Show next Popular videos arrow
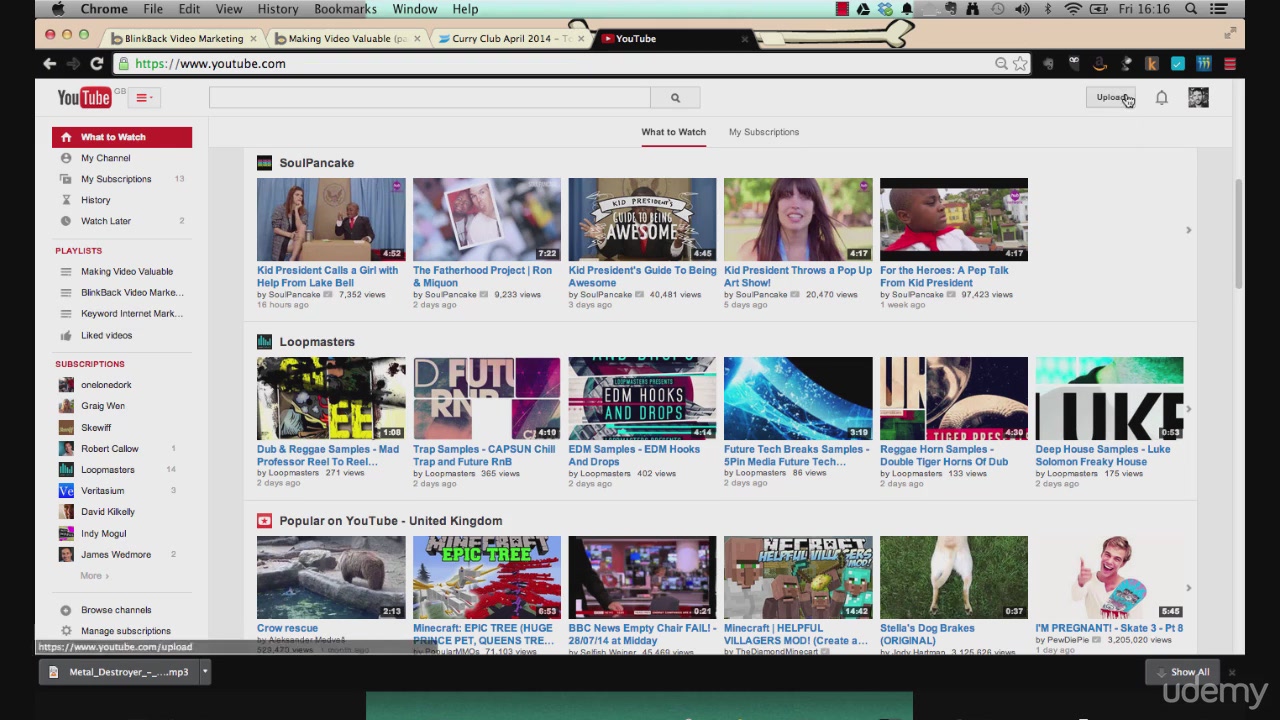 (x=1188, y=588)
